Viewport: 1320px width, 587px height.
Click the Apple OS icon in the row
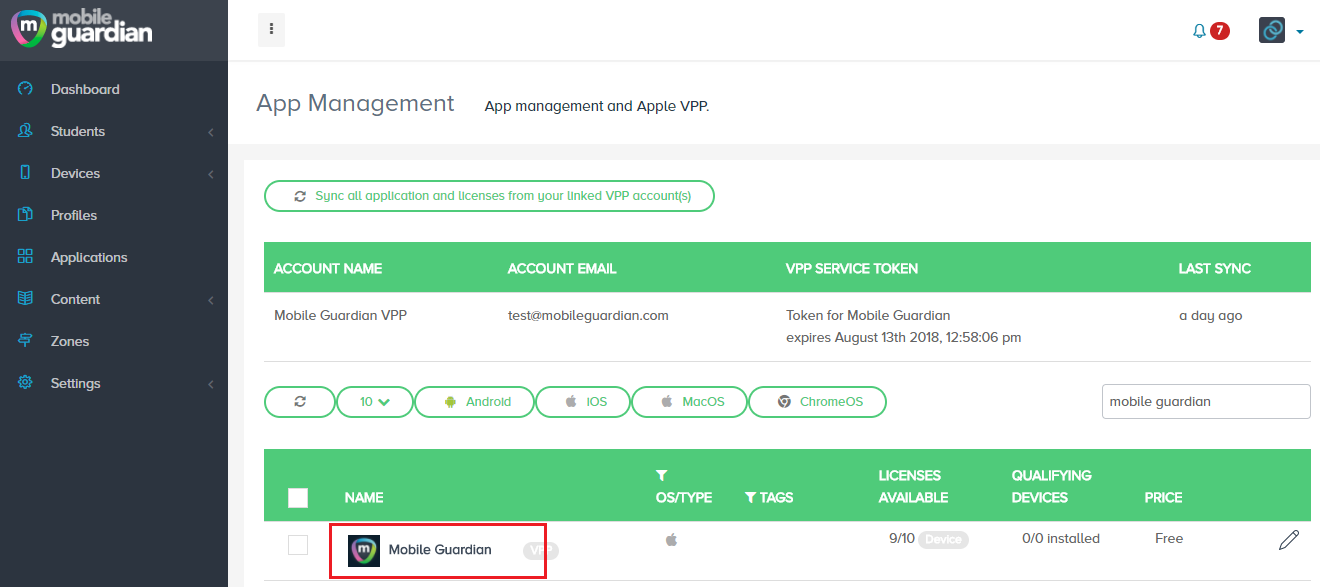[x=671, y=540]
